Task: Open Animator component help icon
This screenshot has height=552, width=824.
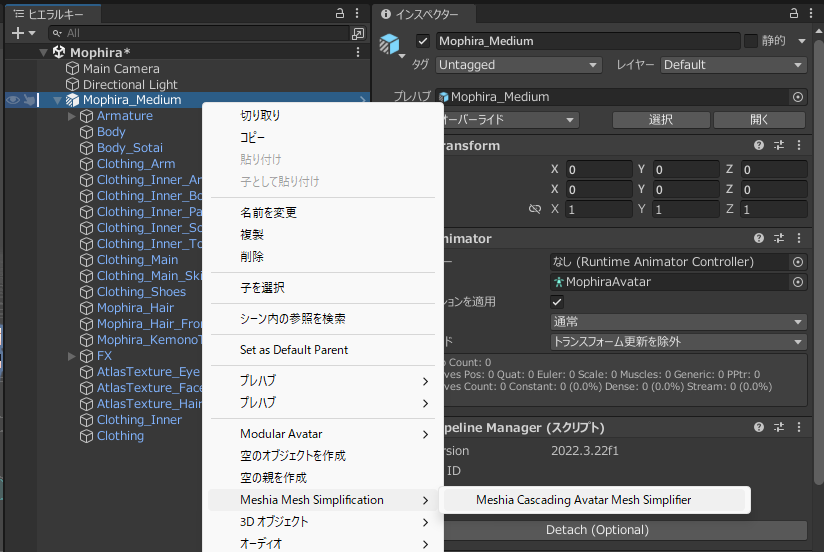Action: pyautogui.click(x=758, y=239)
